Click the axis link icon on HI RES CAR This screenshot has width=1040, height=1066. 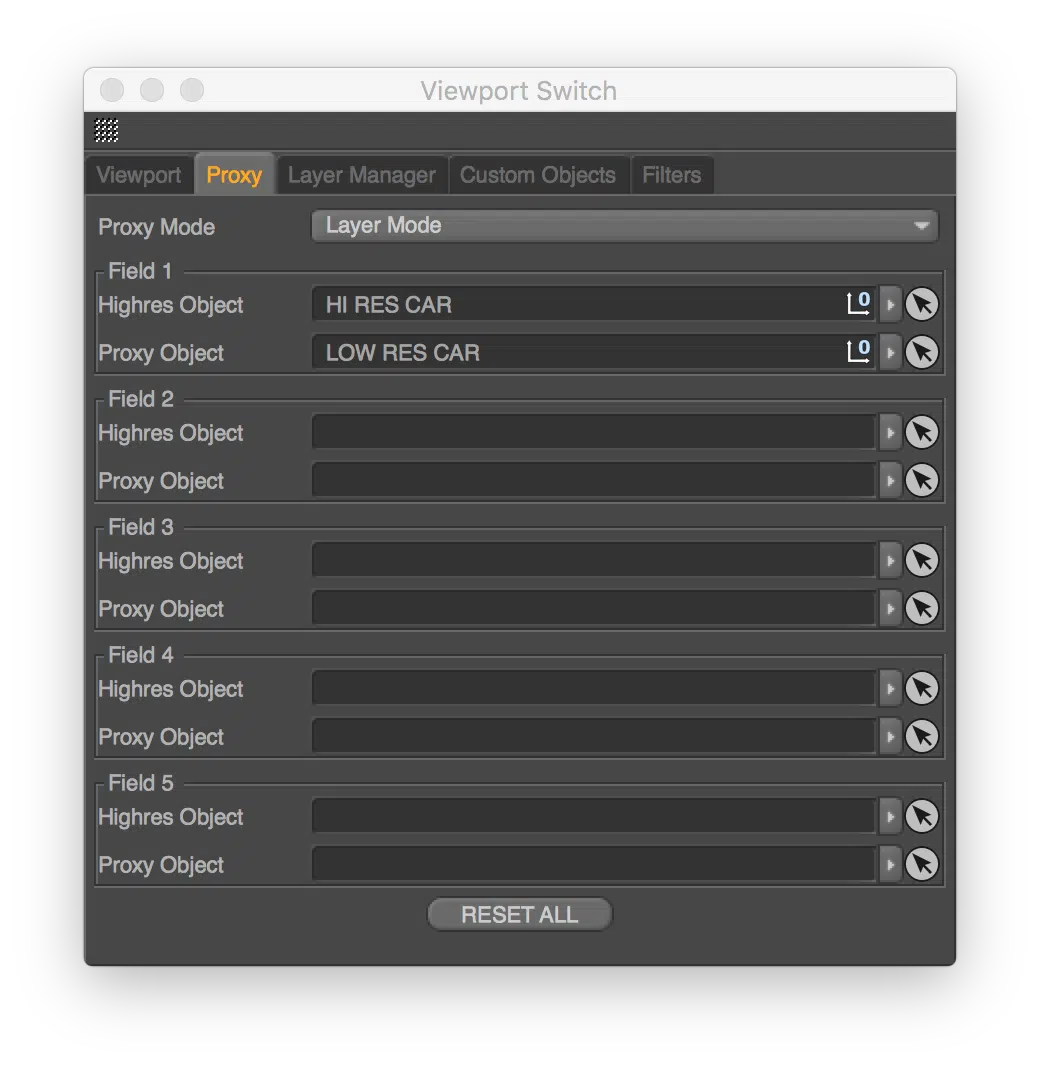click(858, 303)
